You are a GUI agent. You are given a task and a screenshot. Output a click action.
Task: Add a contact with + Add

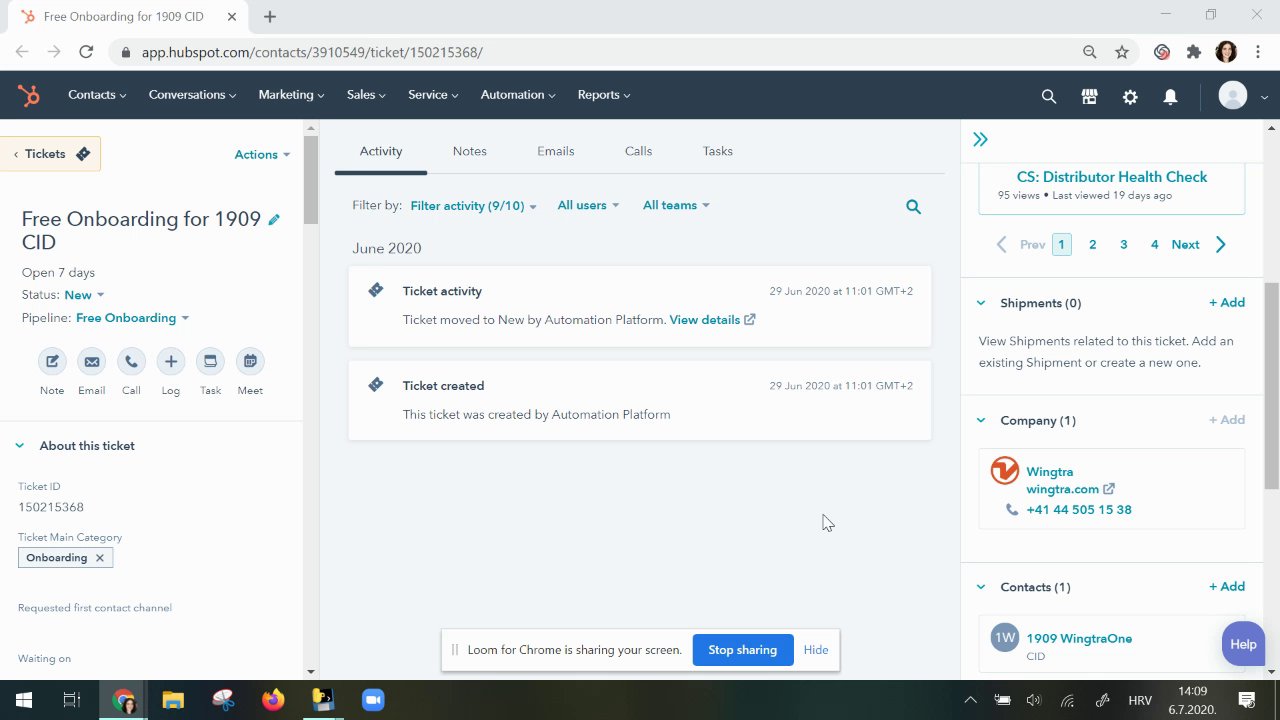point(1226,587)
